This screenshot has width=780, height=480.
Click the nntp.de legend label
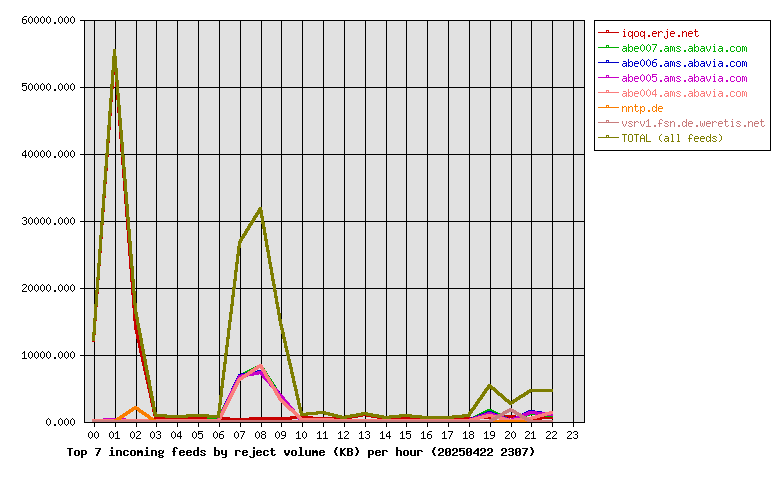642,108
